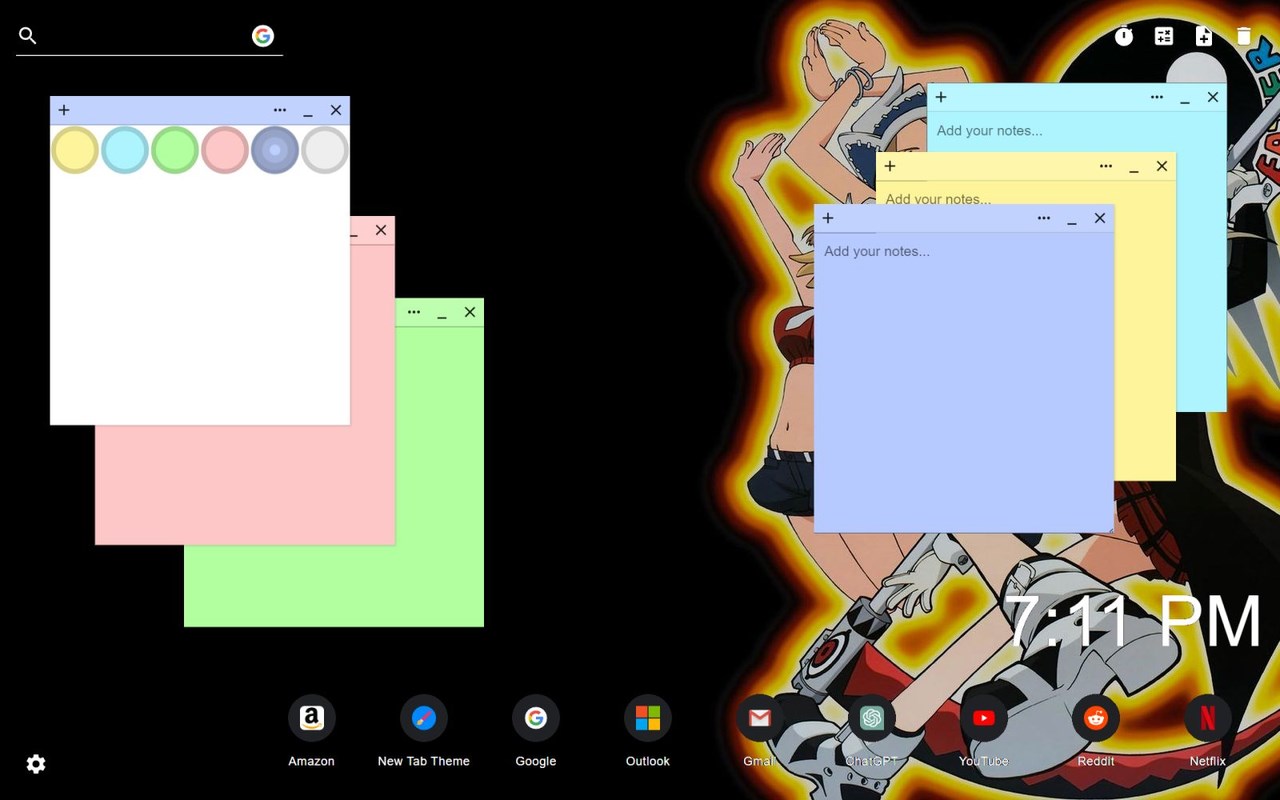Minimize the green sticky note
The height and width of the screenshot is (800, 1280).
coord(442,313)
